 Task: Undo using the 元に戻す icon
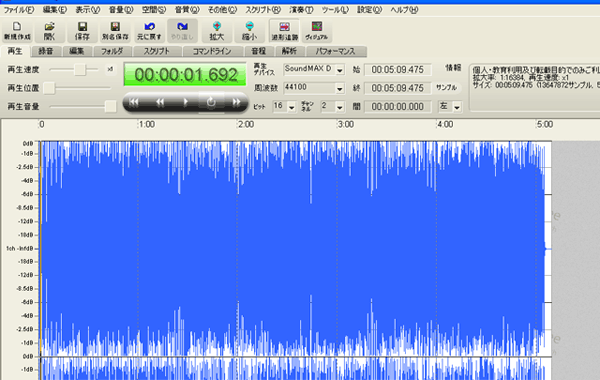(149, 31)
